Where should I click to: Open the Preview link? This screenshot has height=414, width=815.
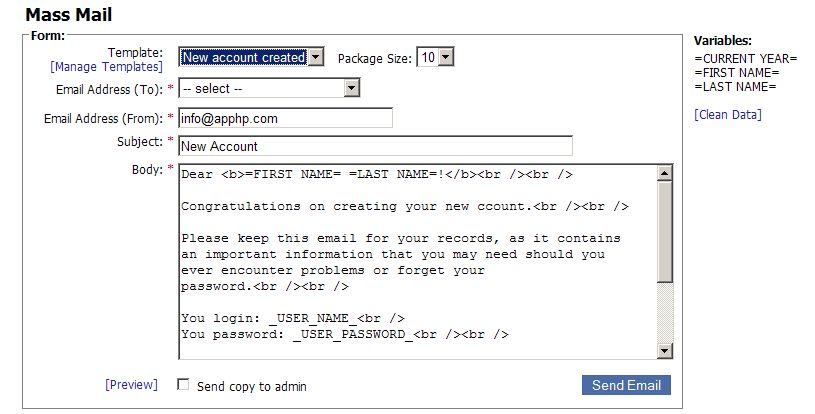click(x=131, y=385)
